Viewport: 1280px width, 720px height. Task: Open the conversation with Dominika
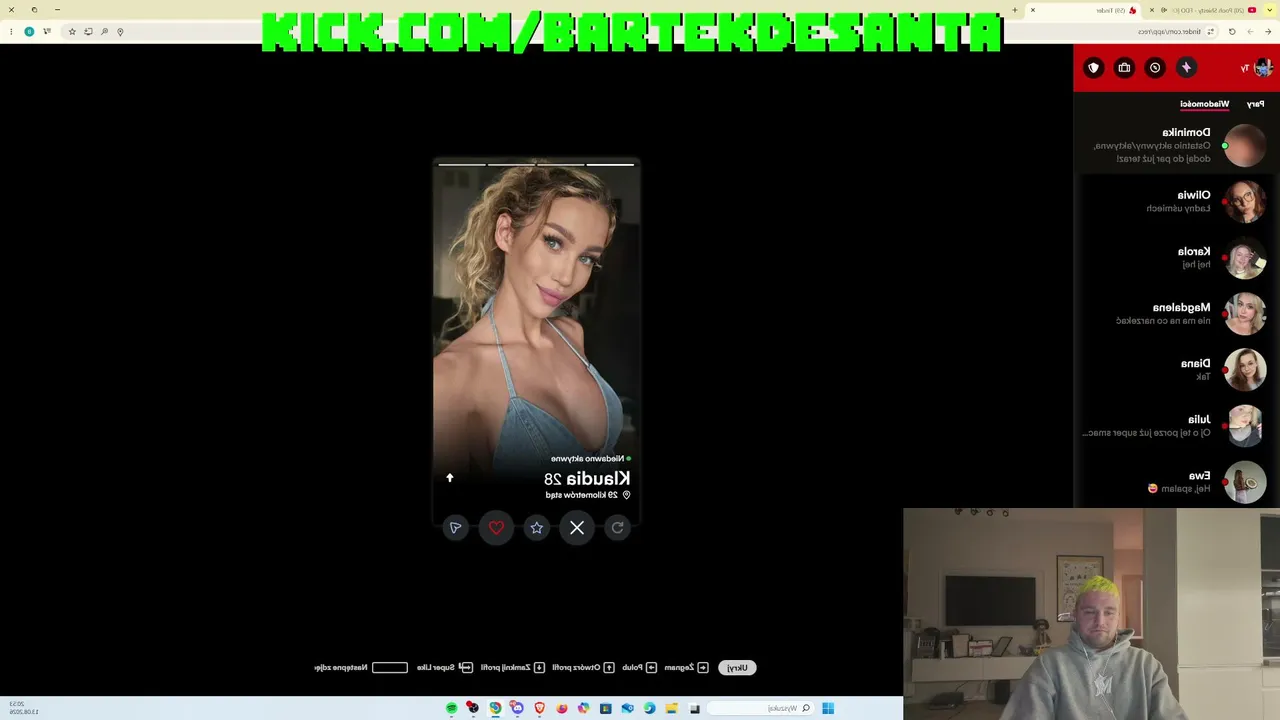[x=1177, y=146]
